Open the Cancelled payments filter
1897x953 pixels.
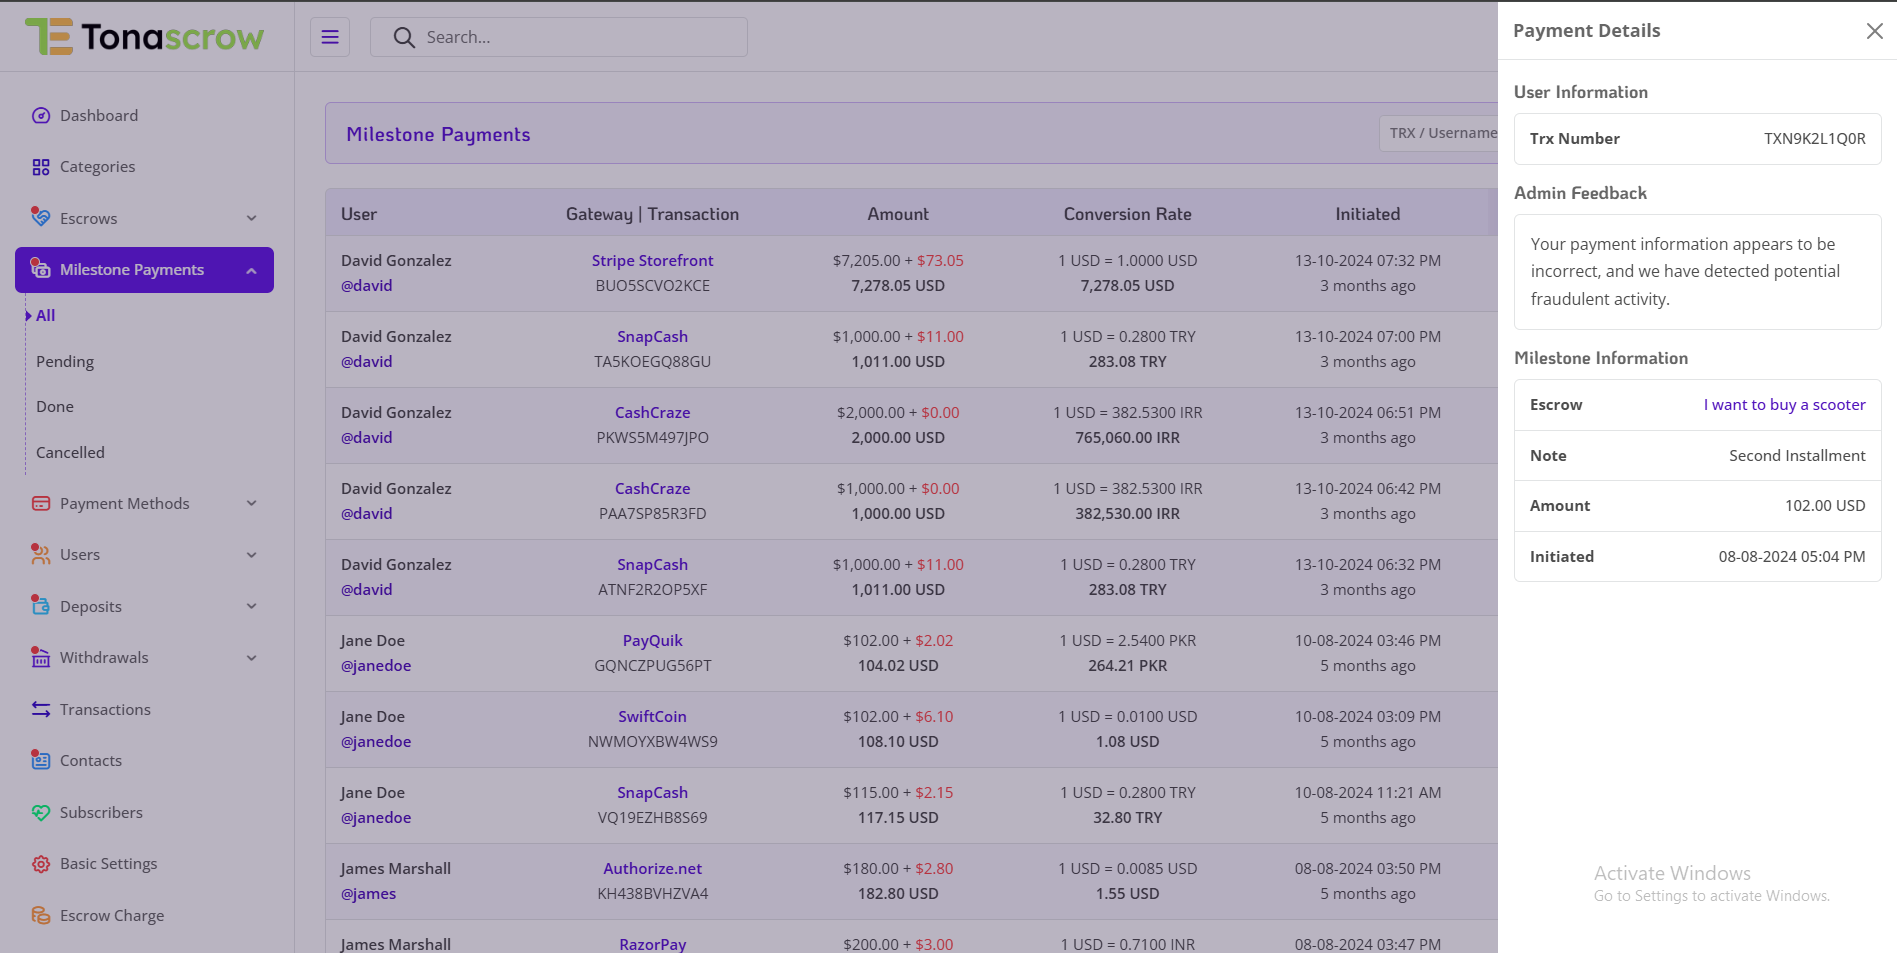(x=70, y=453)
